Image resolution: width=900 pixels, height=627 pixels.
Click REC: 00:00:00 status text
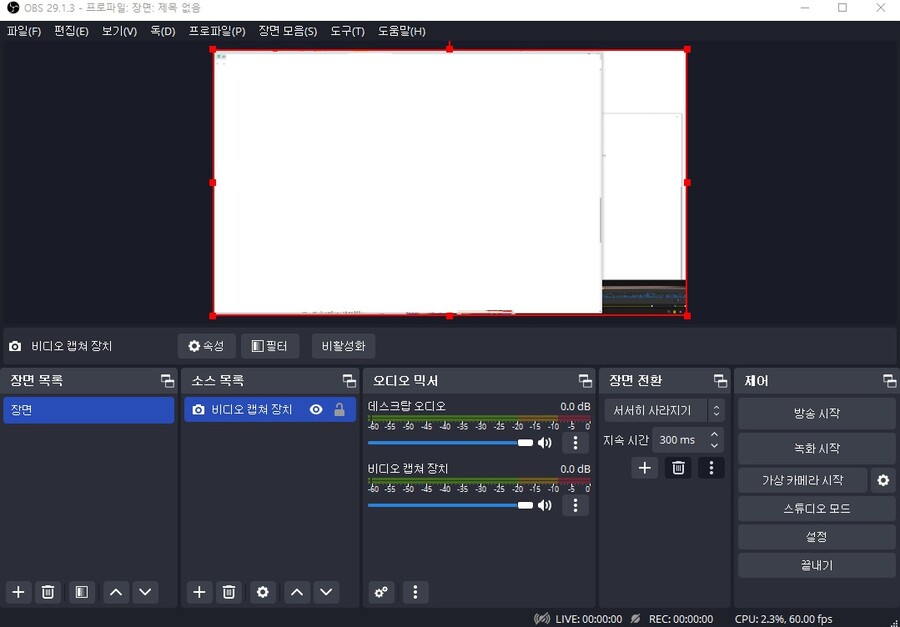click(681, 619)
